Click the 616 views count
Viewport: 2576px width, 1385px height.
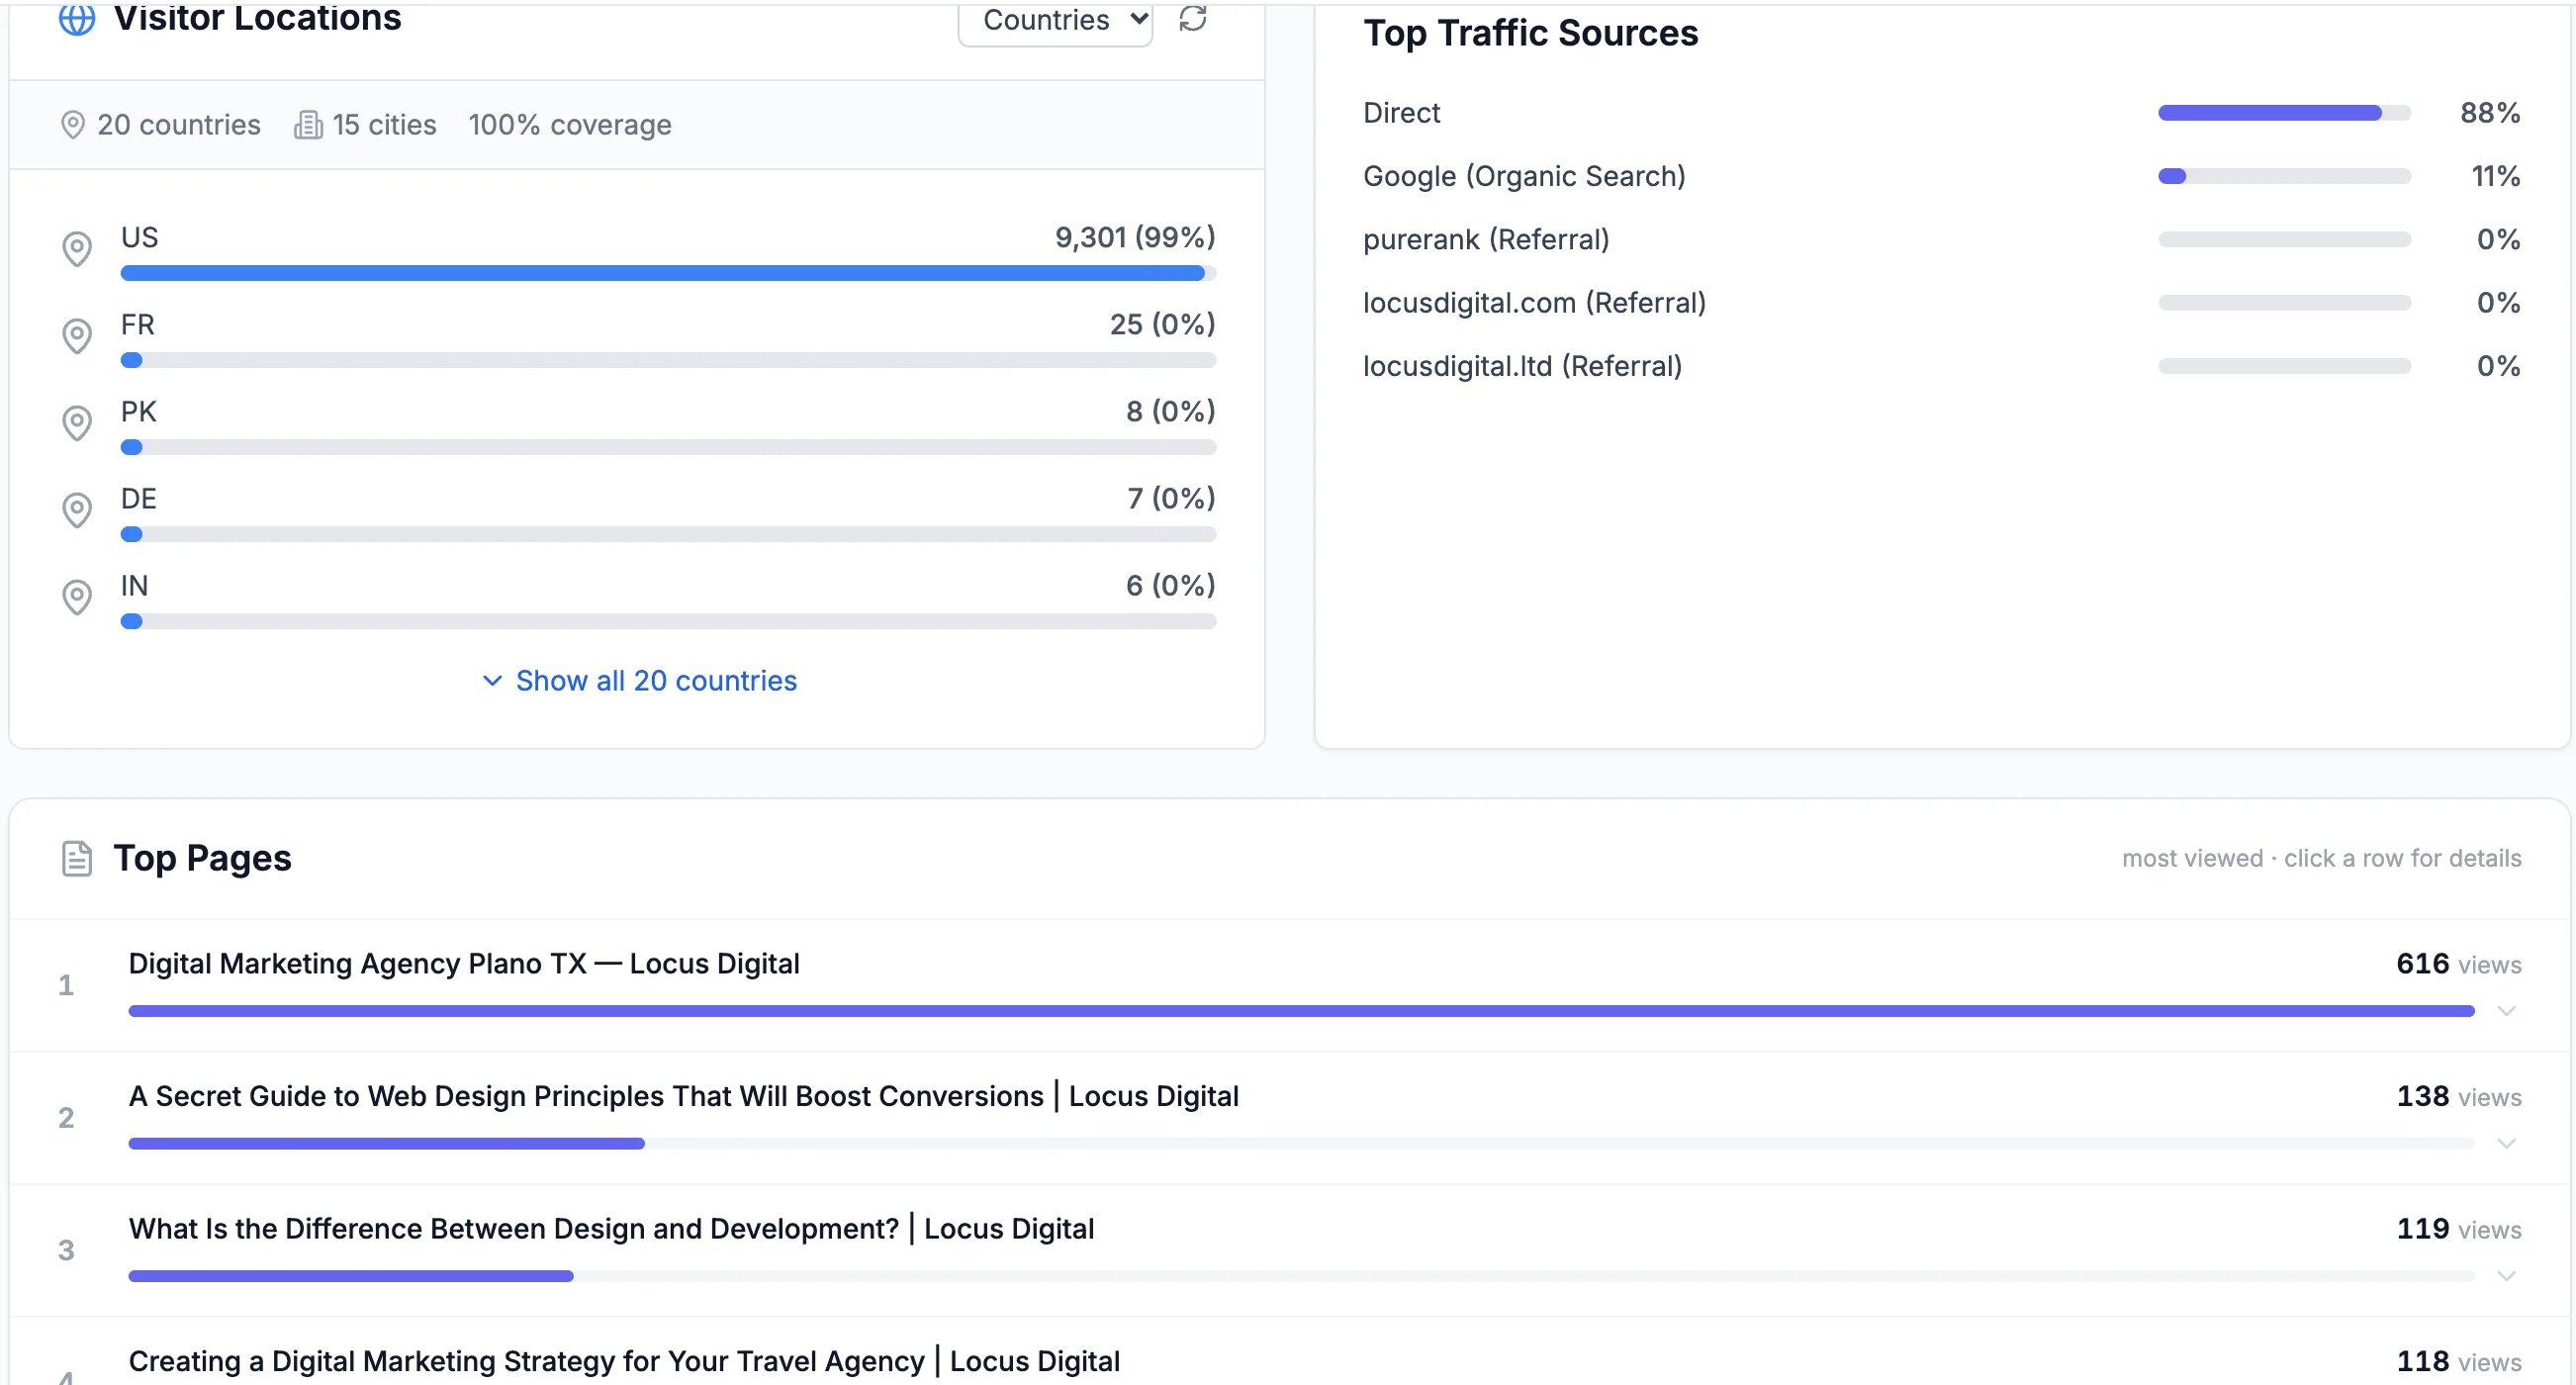click(2459, 964)
